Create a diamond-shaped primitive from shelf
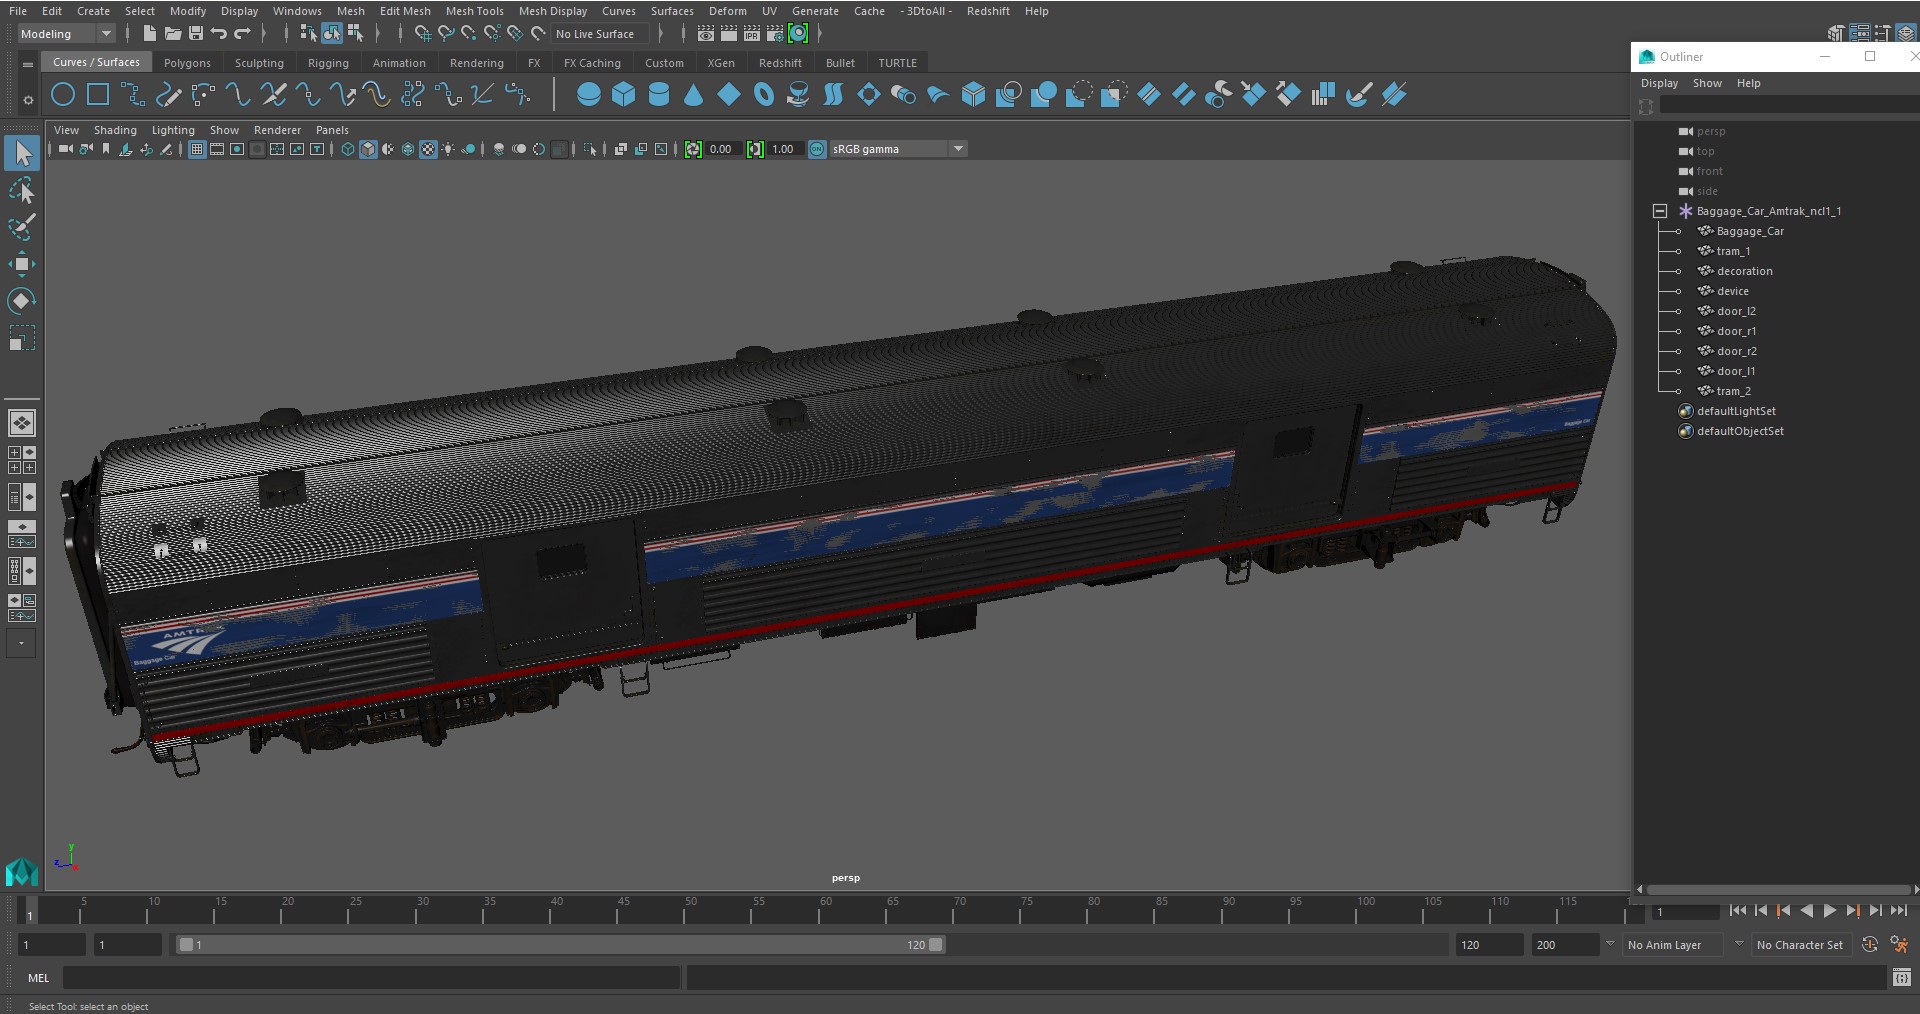This screenshot has width=1920, height=1014. (x=729, y=95)
